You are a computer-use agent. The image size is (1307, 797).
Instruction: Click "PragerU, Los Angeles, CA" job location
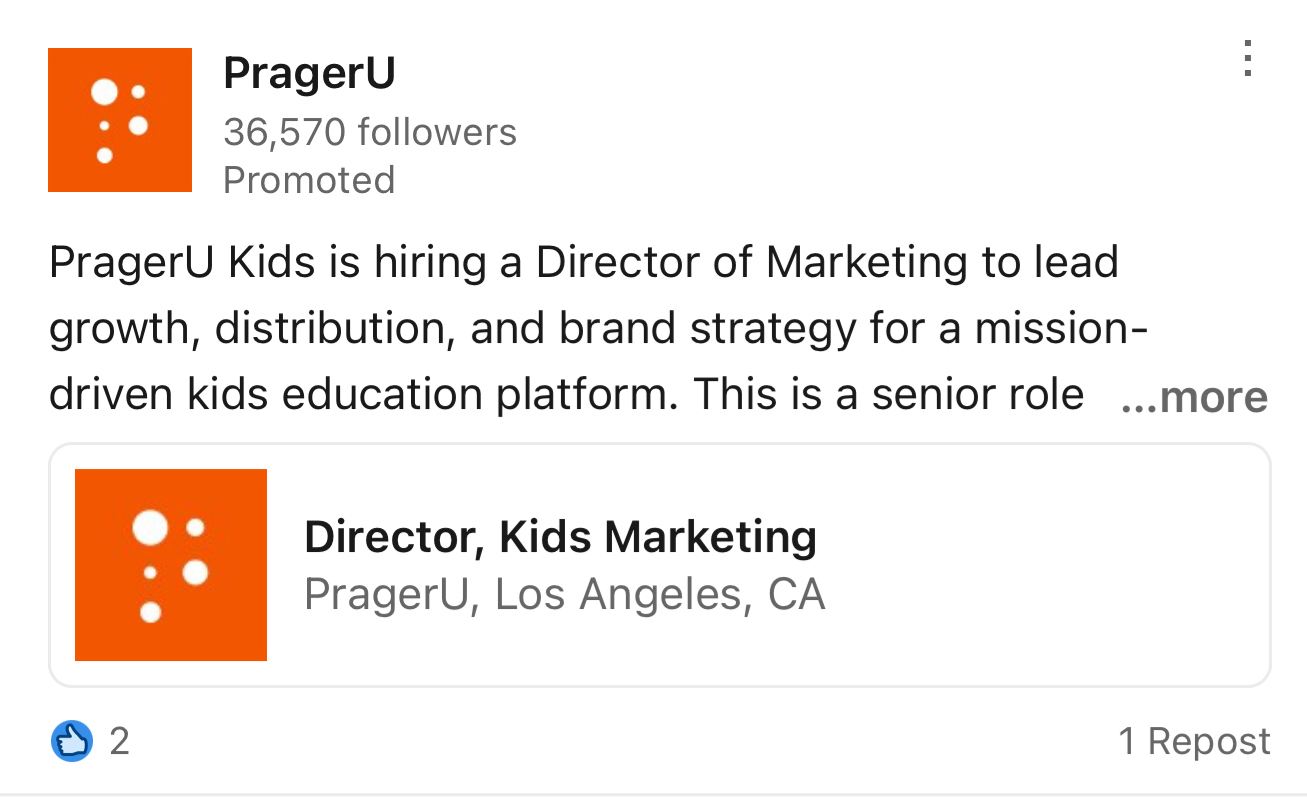pyautogui.click(x=564, y=594)
